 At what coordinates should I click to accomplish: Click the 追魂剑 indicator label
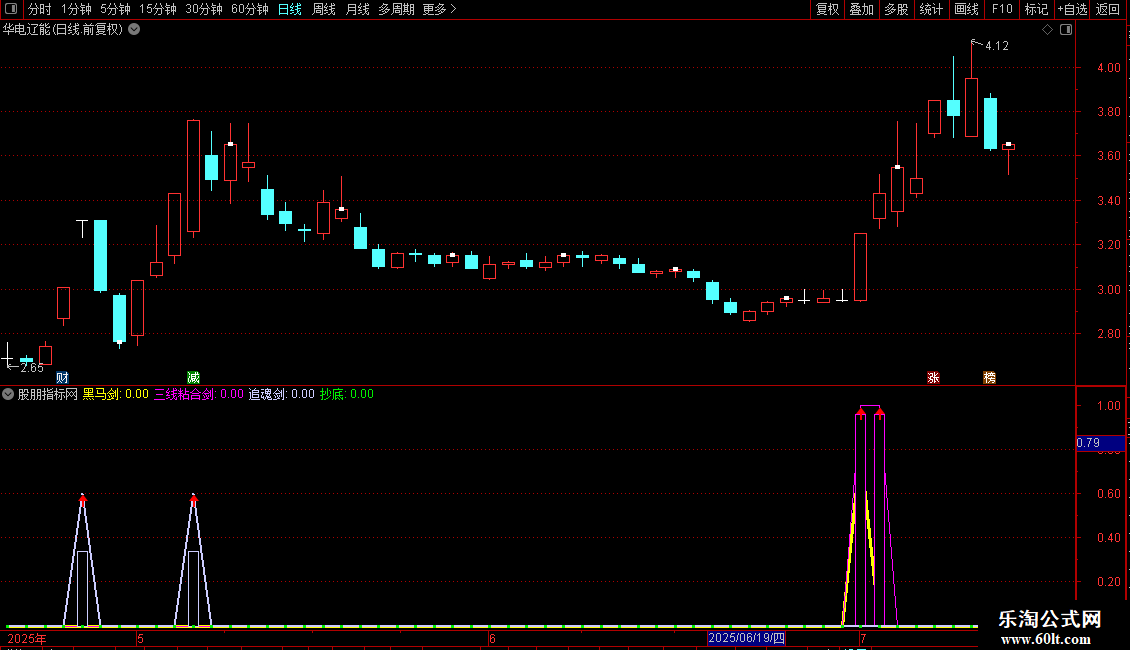282,394
